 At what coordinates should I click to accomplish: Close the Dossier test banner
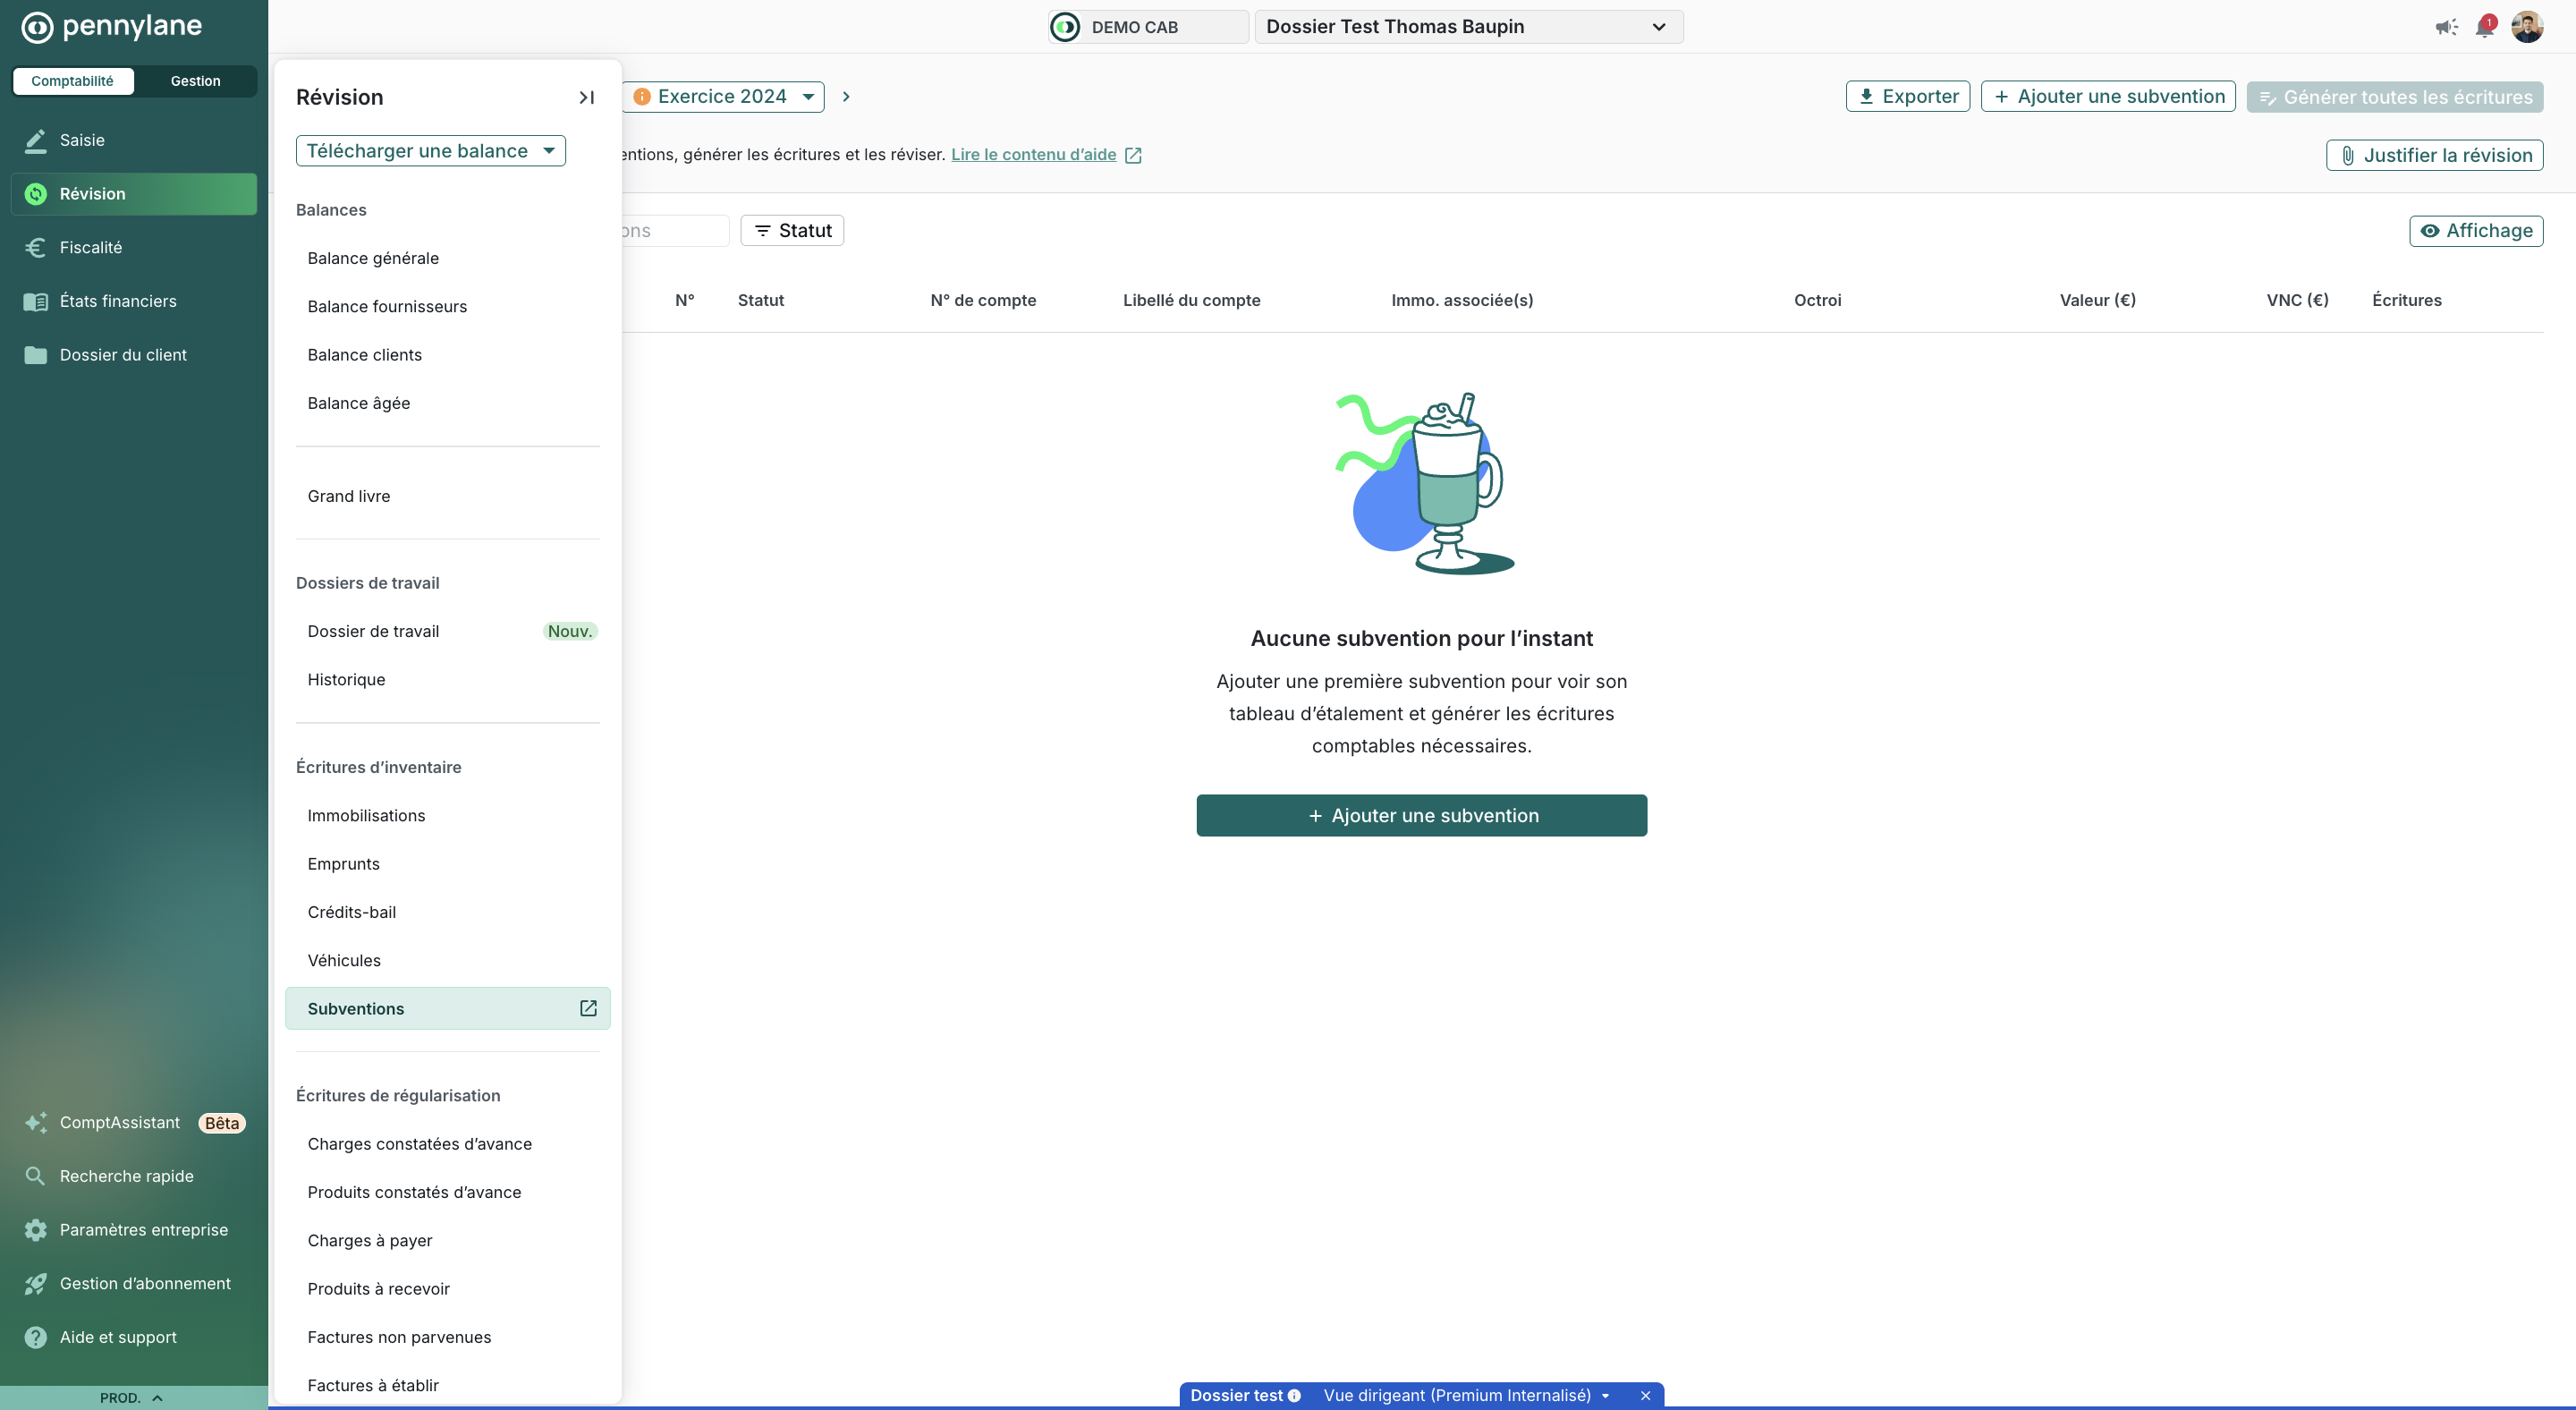point(1645,1395)
